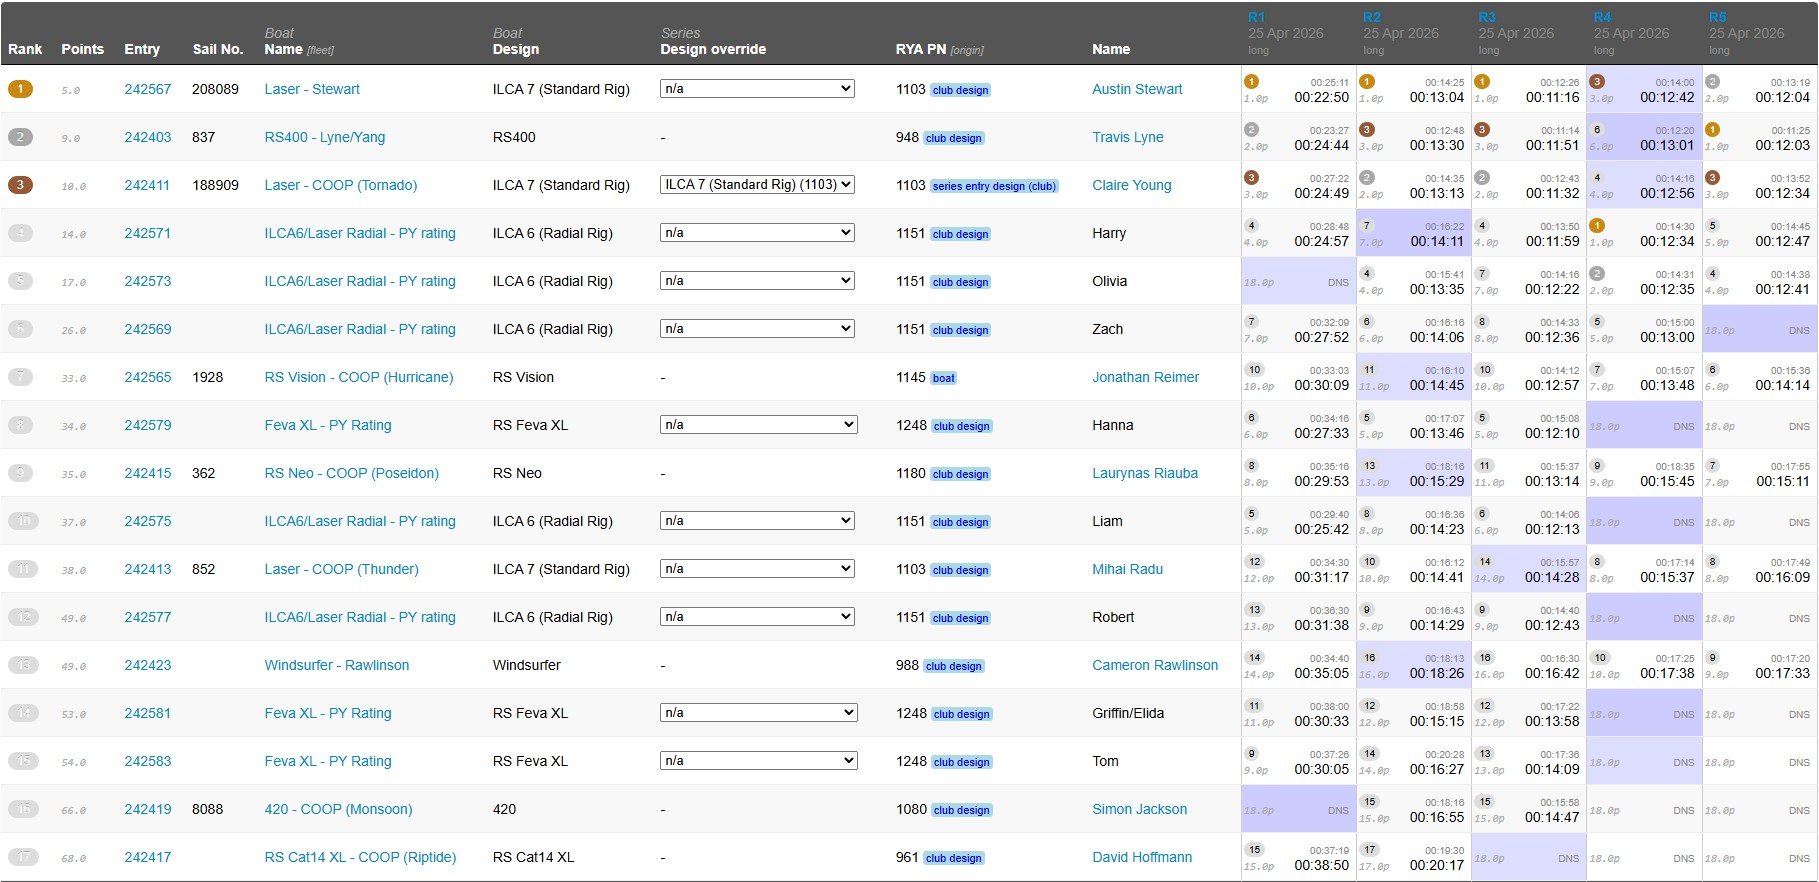The image size is (1819, 882).
Task: Open boat RS Neo - COOP (Poseidon)
Action: (351, 473)
